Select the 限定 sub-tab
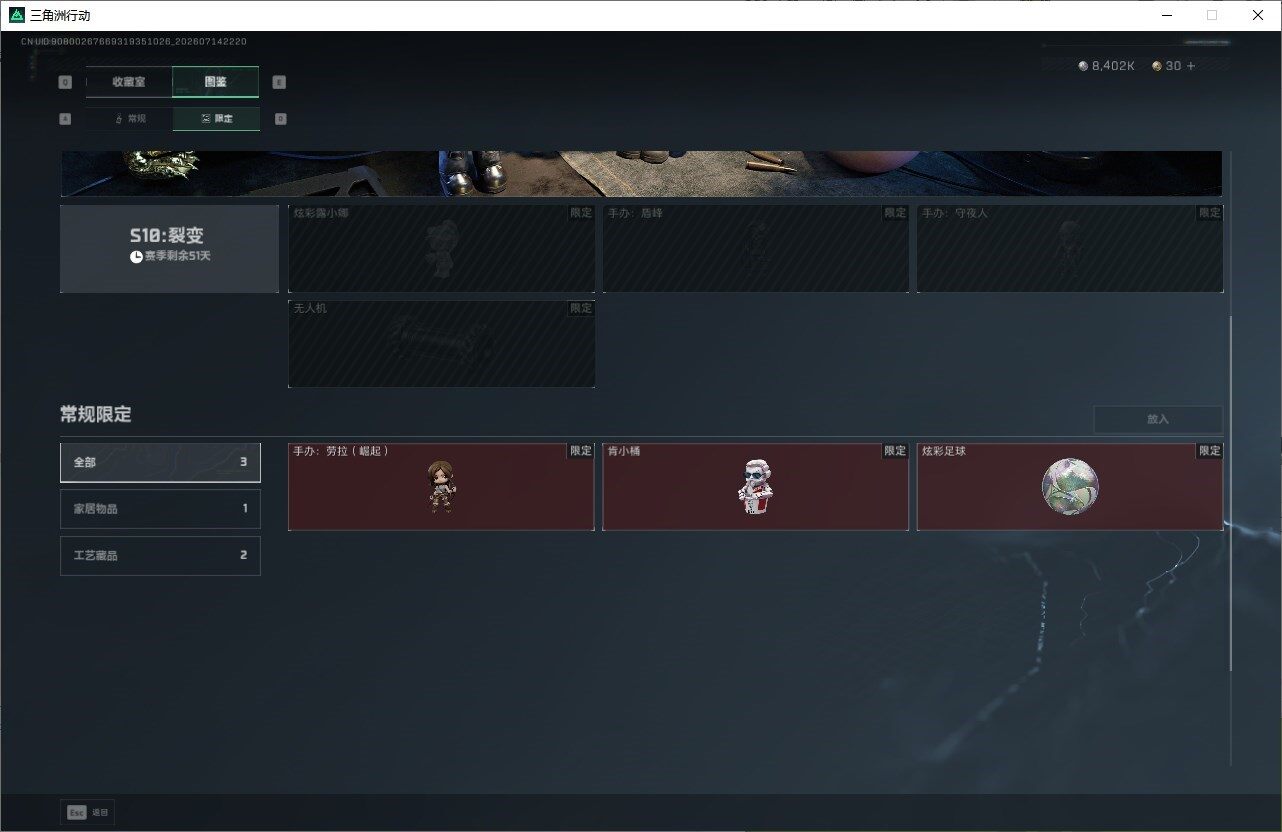Viewport: 1282px width, 832px height. [x=216, y=119]
